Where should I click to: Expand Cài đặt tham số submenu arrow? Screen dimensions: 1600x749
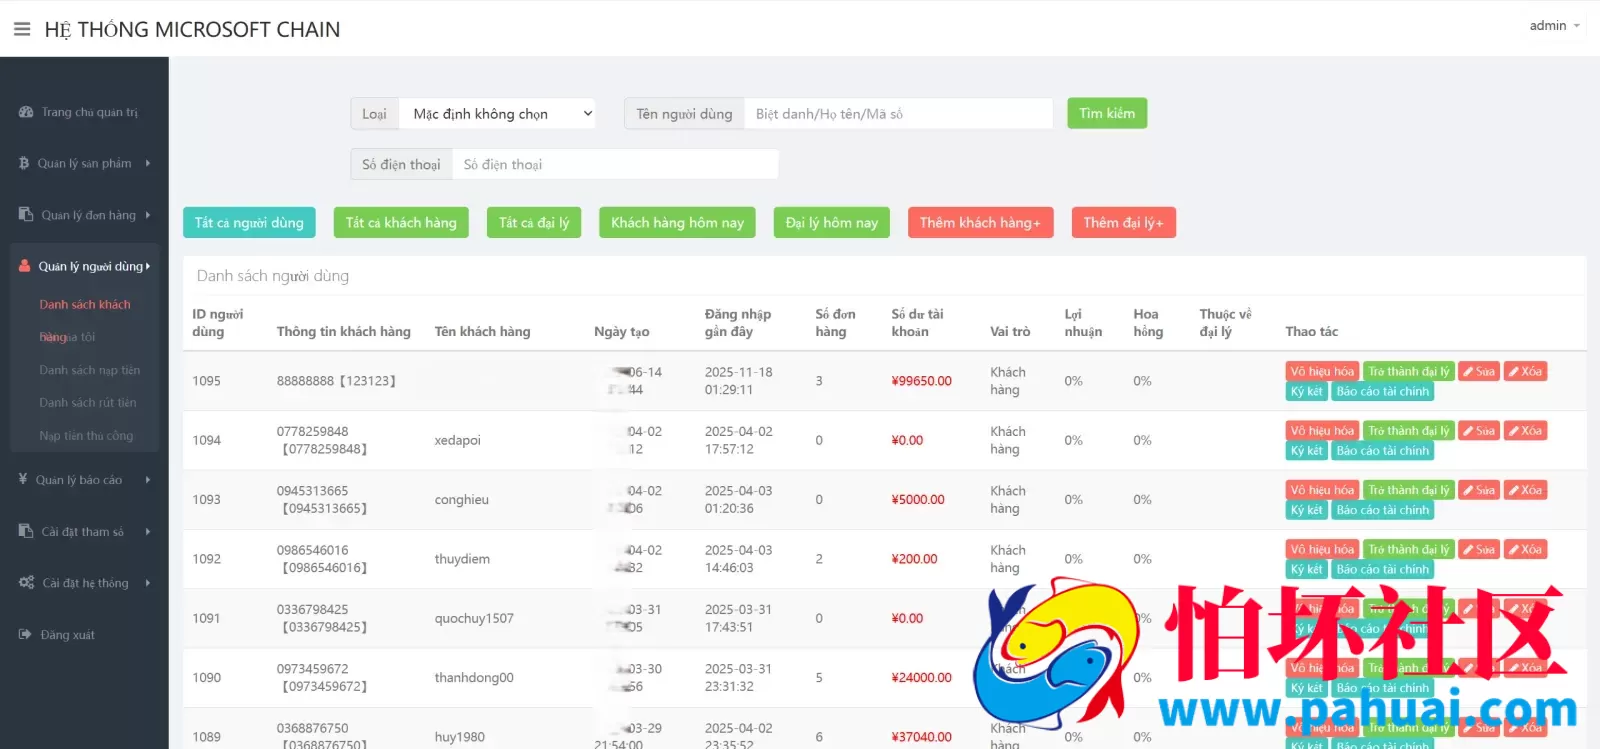[148, 532]
